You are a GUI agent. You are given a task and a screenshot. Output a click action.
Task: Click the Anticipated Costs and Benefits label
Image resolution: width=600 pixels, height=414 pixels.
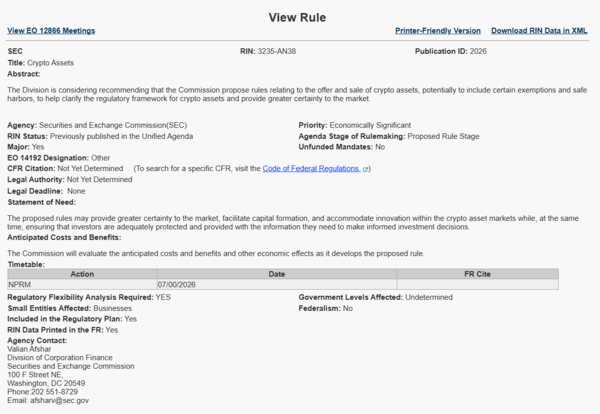click(x=64, y=238)
